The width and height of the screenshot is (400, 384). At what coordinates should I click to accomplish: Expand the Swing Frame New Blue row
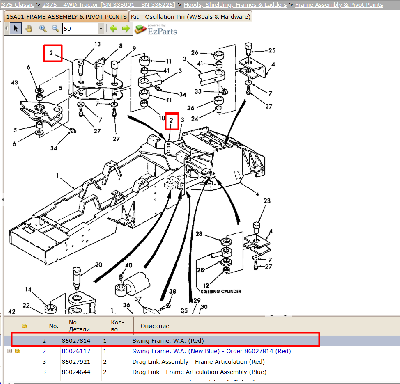click(x=9, y=351)
